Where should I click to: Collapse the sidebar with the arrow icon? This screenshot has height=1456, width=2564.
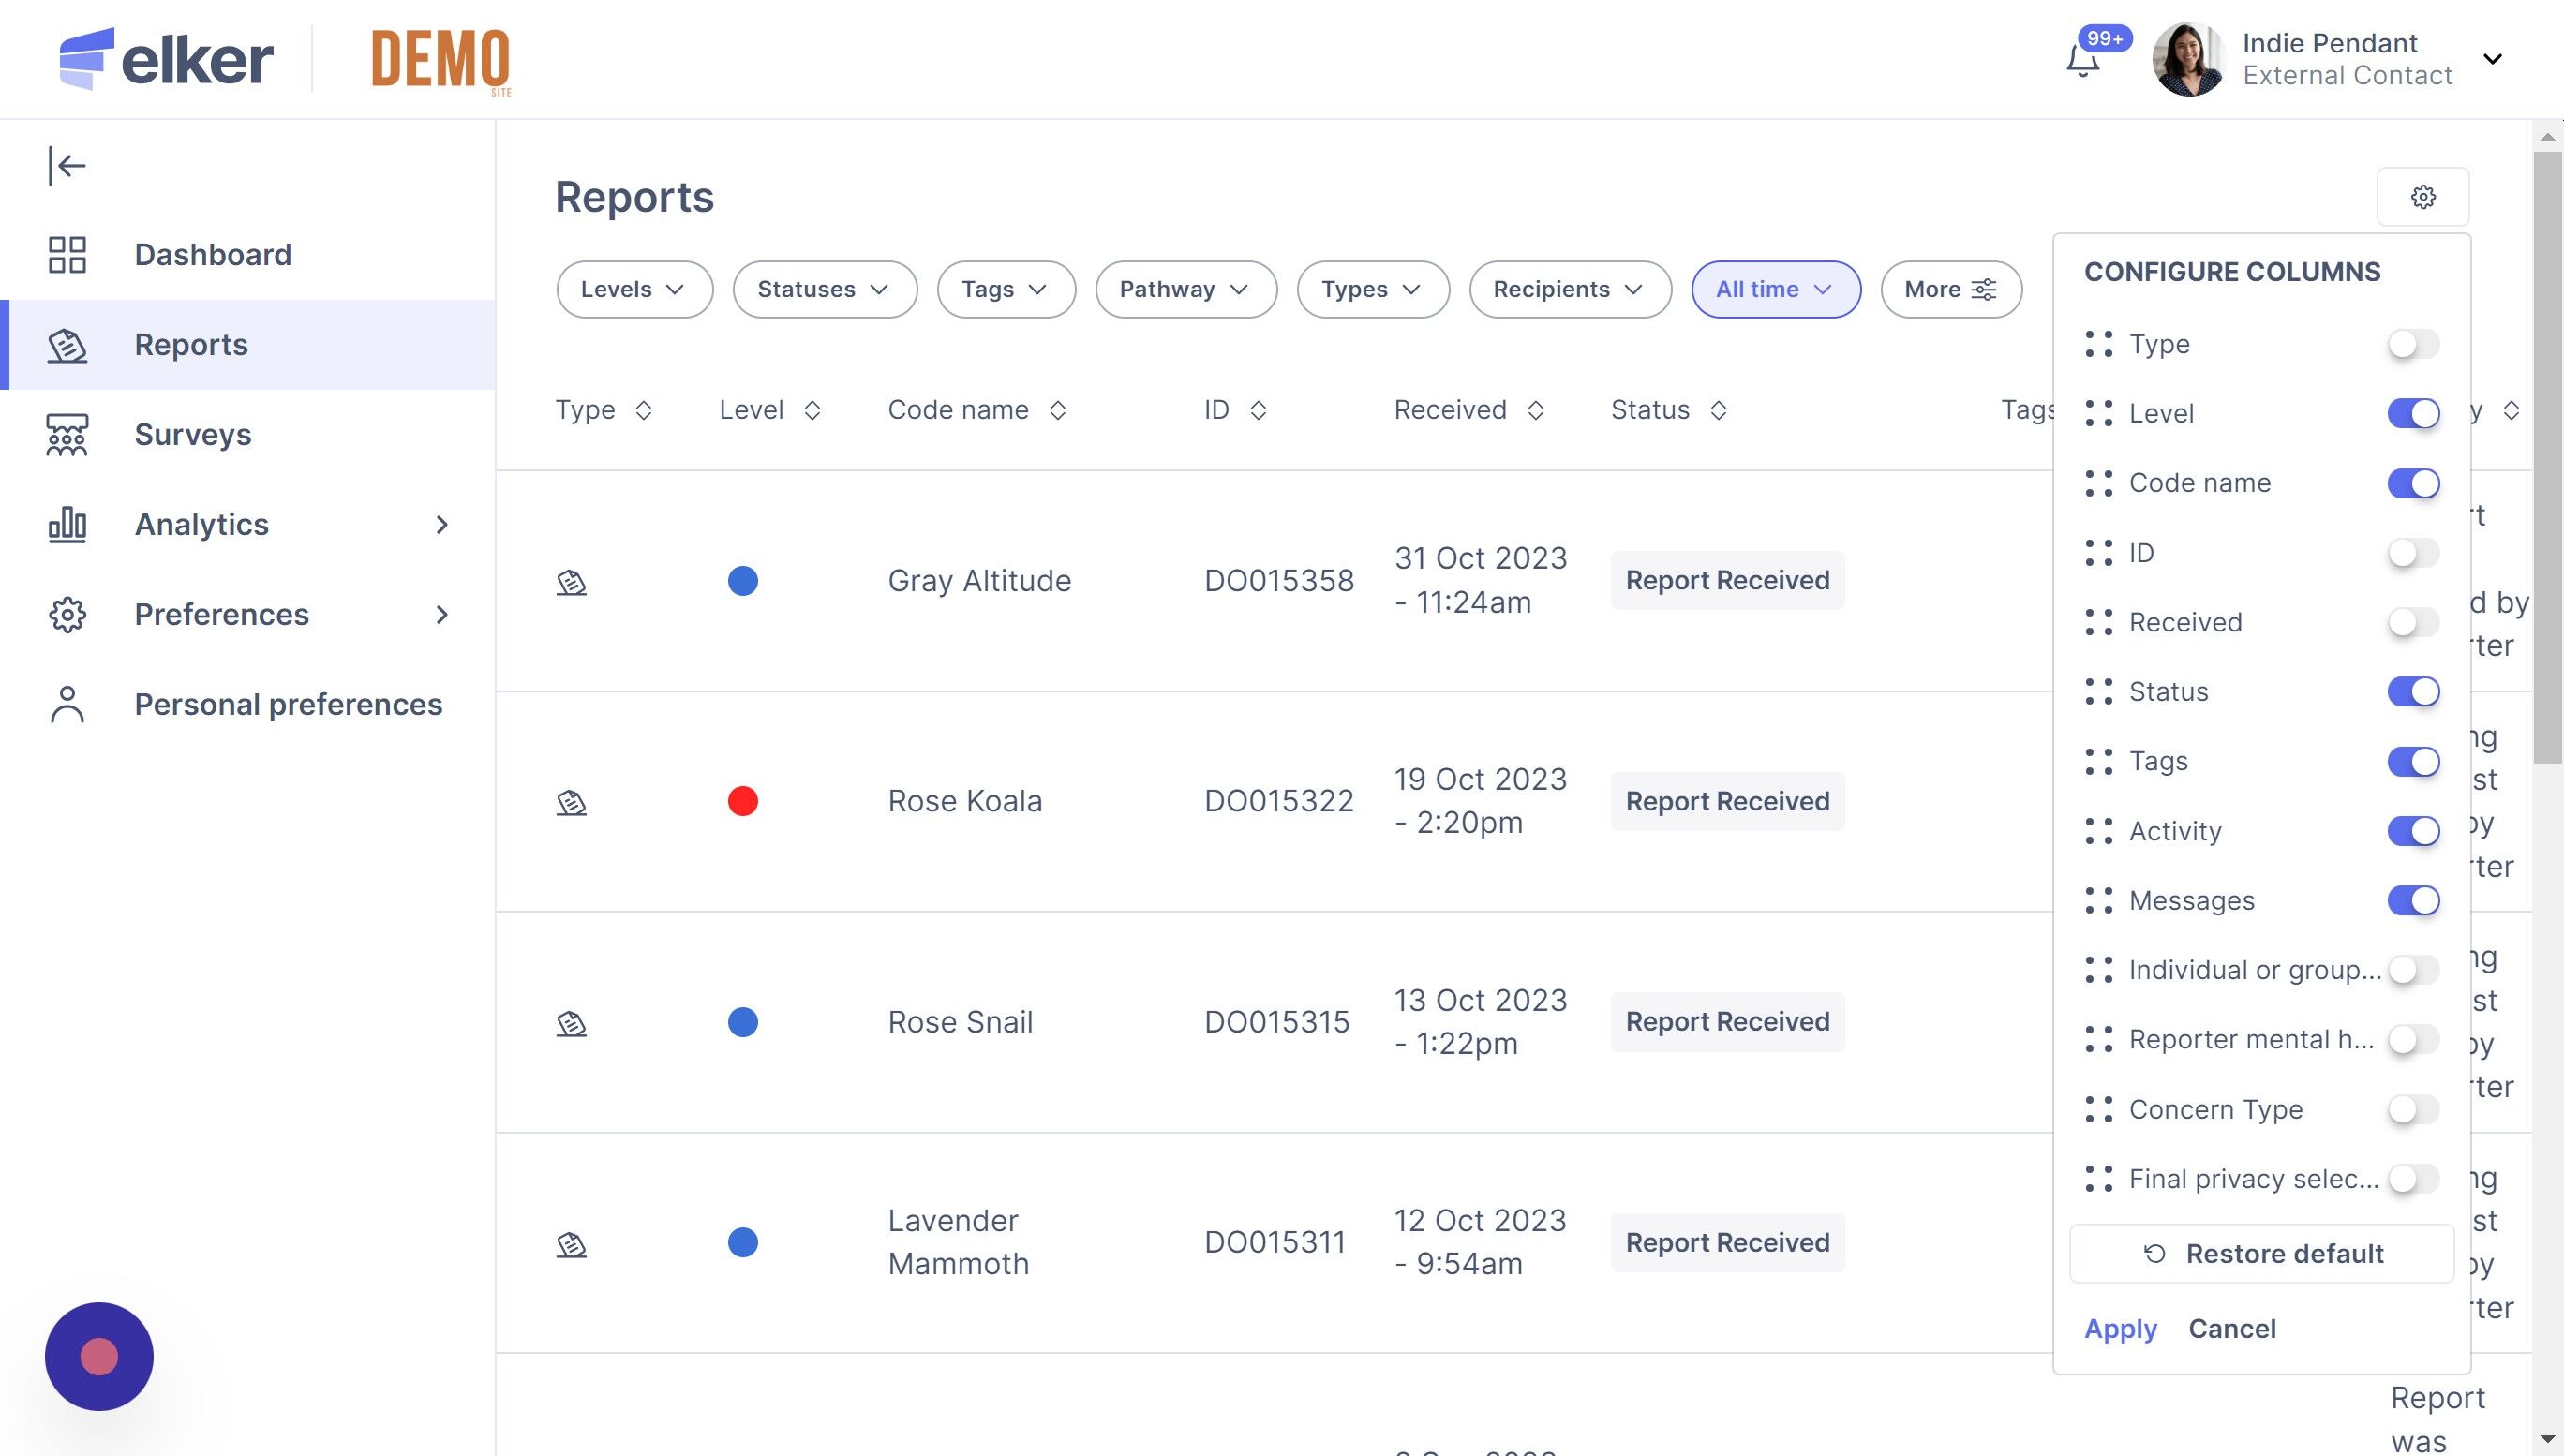[x=67, y=166]
